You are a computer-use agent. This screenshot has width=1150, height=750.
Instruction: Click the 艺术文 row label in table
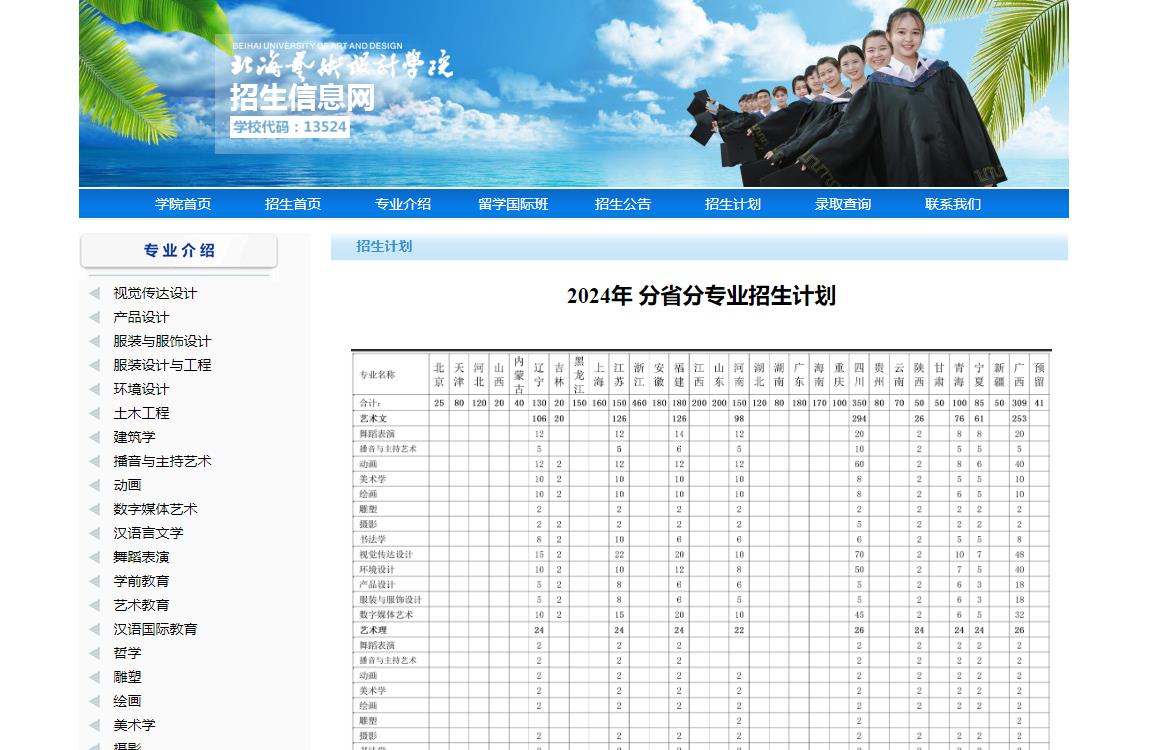pyautogui.click(x=373, y=419)
